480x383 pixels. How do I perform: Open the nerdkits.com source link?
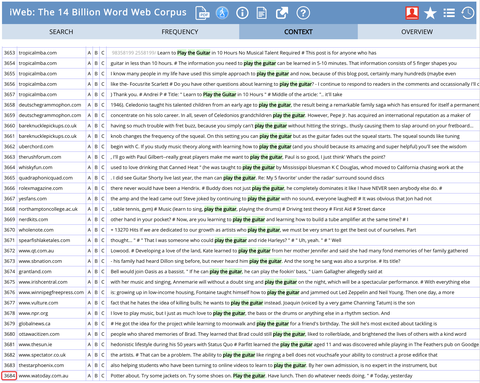point(33,219)
